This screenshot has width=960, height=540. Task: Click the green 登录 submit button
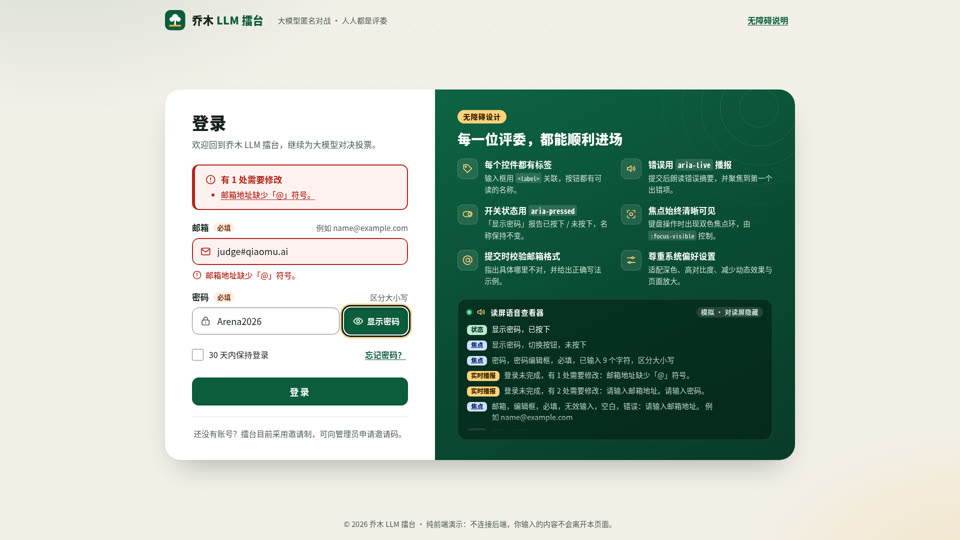[x=300, y=392]
